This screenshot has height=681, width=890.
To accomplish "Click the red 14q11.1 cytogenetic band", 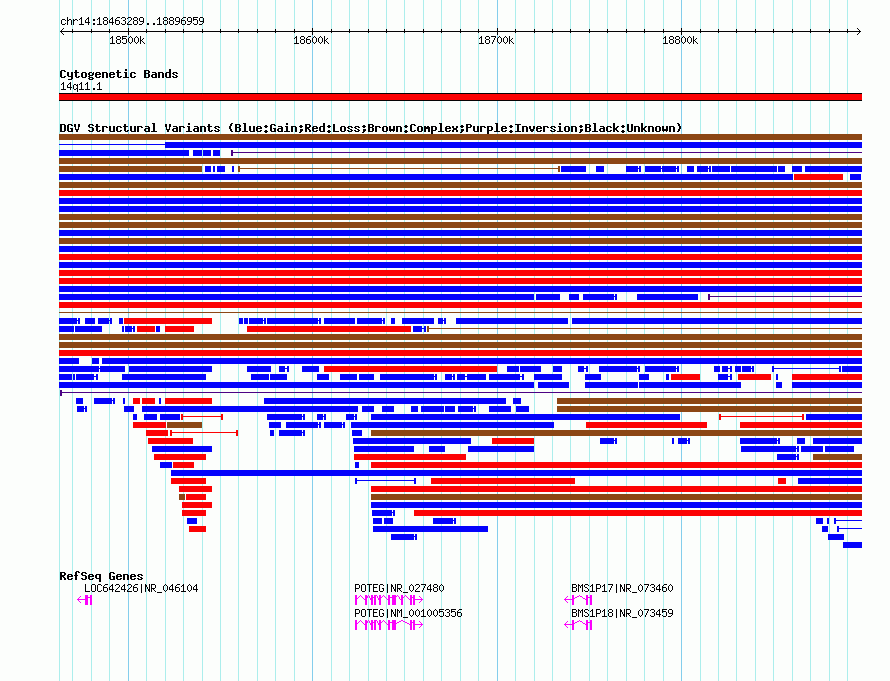I will 460,97.
